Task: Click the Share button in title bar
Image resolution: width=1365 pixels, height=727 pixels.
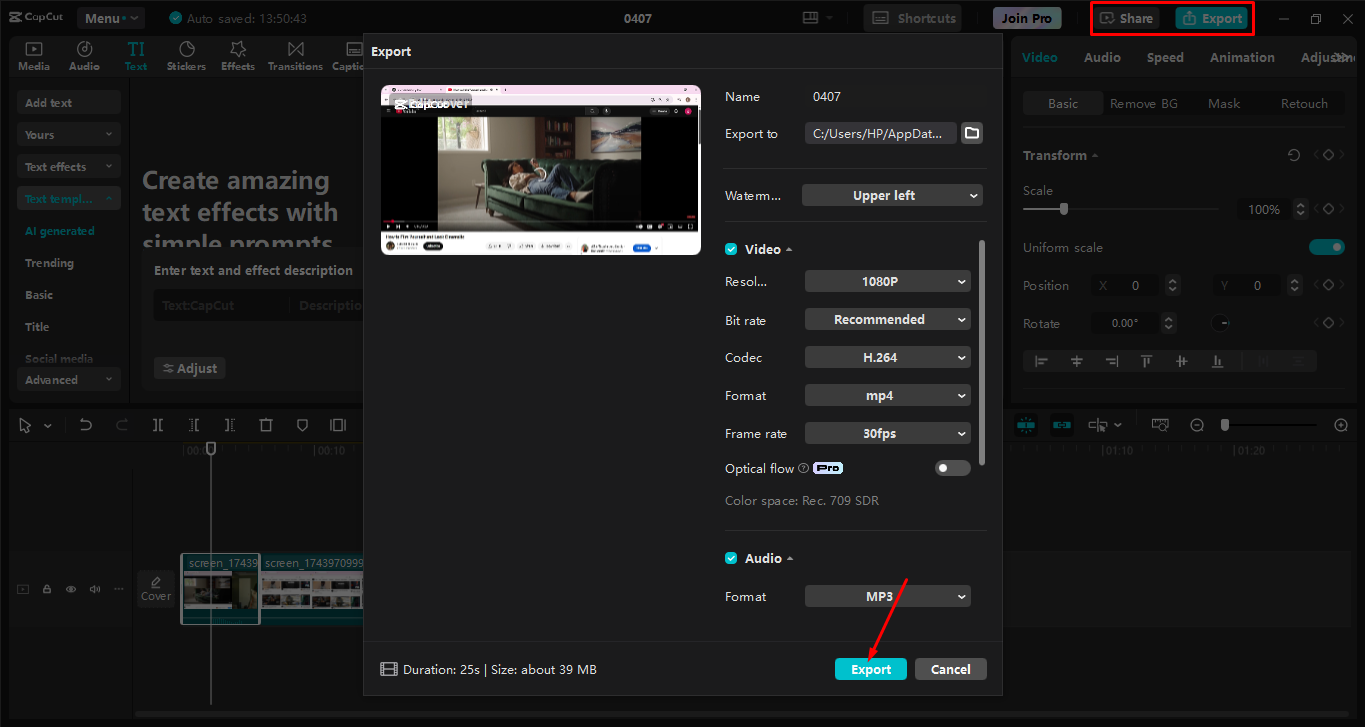Action: point(1127,18)
